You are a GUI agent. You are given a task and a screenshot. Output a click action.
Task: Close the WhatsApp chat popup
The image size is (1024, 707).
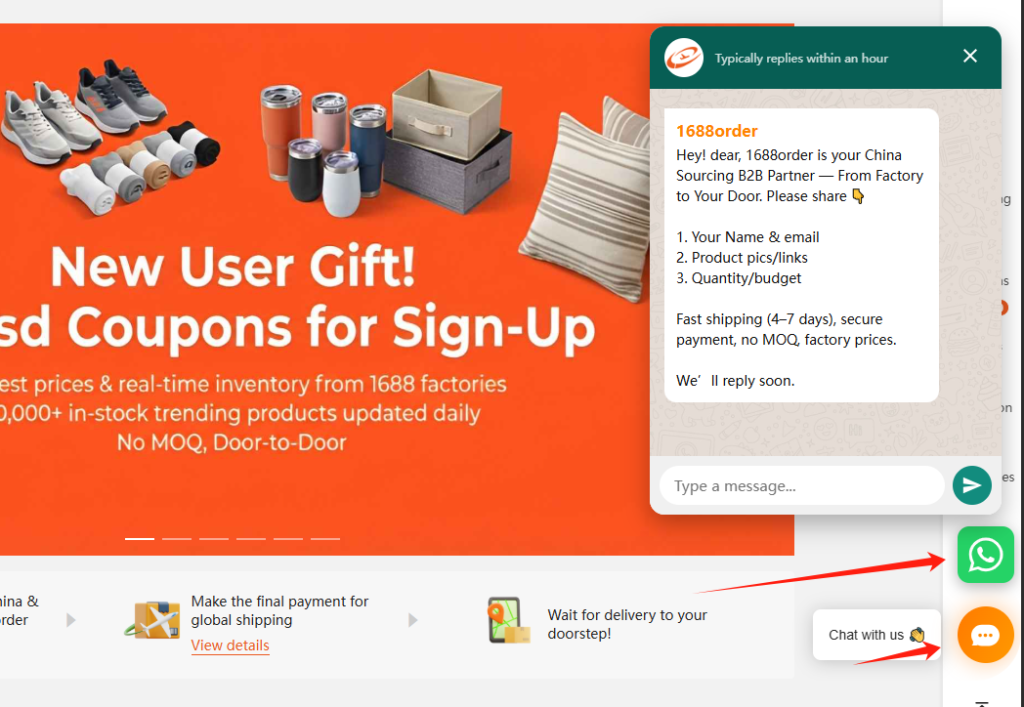tap(970, 56)
